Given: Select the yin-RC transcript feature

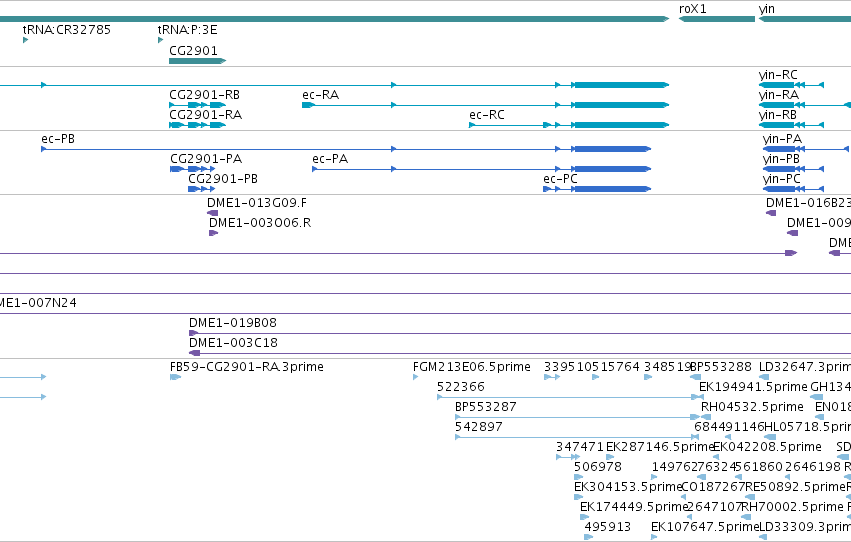Looking at the screenshot, I should [791, 85].
